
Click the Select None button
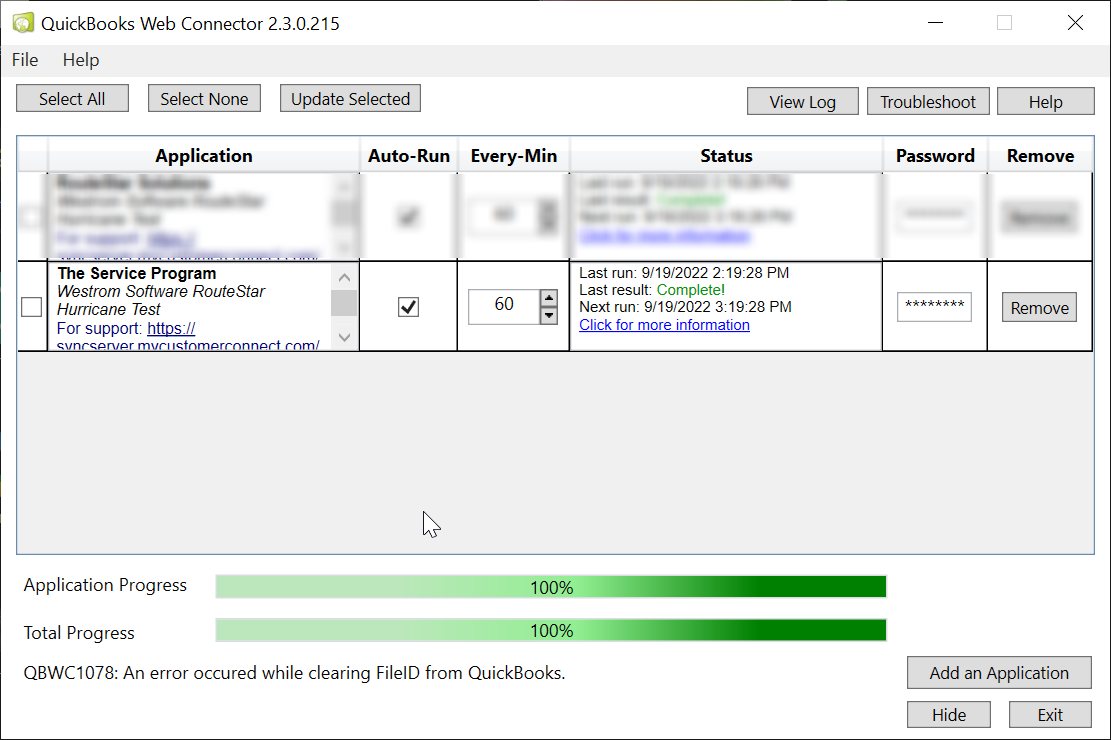coord(204,99)
